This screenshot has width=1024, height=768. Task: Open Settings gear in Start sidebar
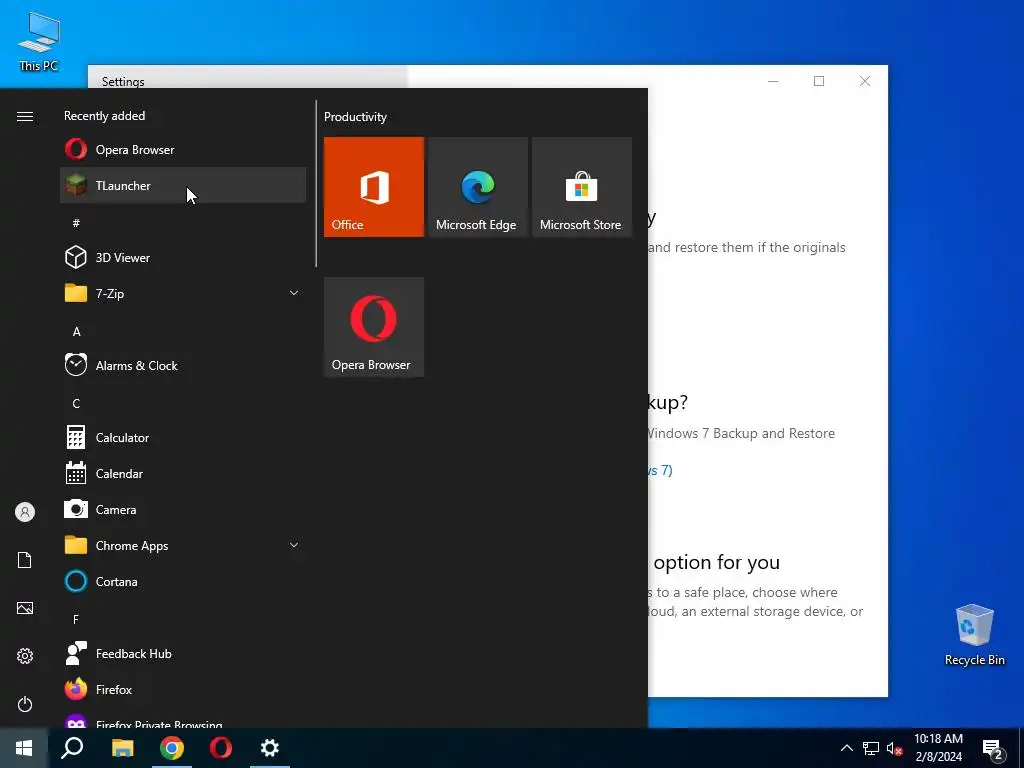pyautogui.click(x=25, y=656)
